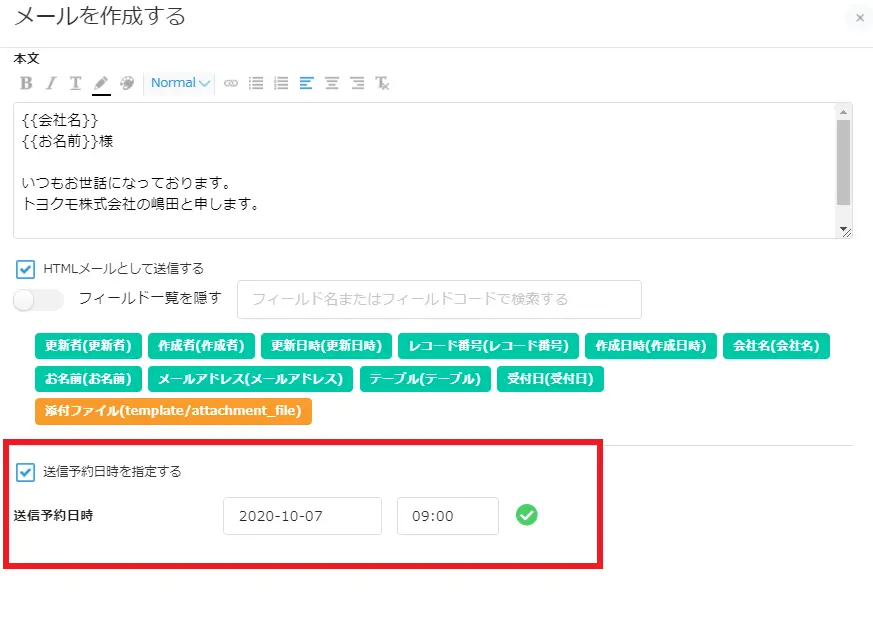
Task: Insert the 添付ファイル attachment_file tag
Action: pyautogui.click(x=173, y=411)
